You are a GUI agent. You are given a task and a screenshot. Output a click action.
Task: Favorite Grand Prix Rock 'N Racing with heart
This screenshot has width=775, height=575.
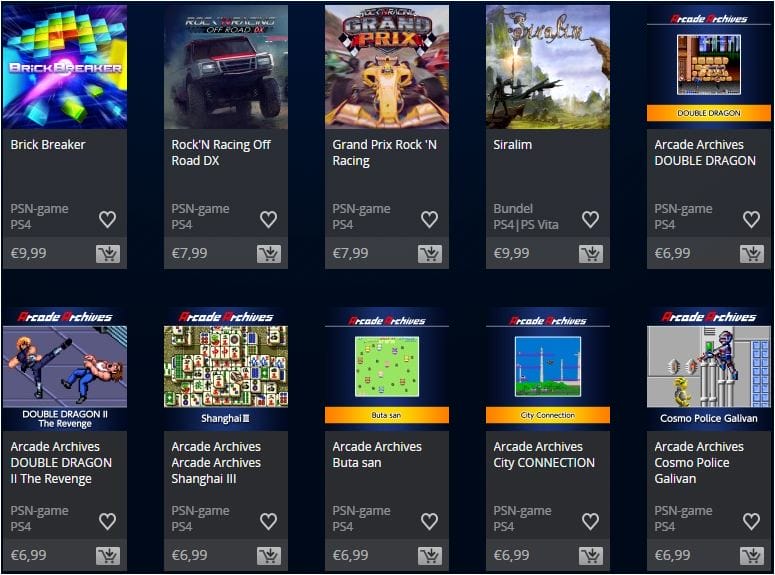click(x=429, y=219)
